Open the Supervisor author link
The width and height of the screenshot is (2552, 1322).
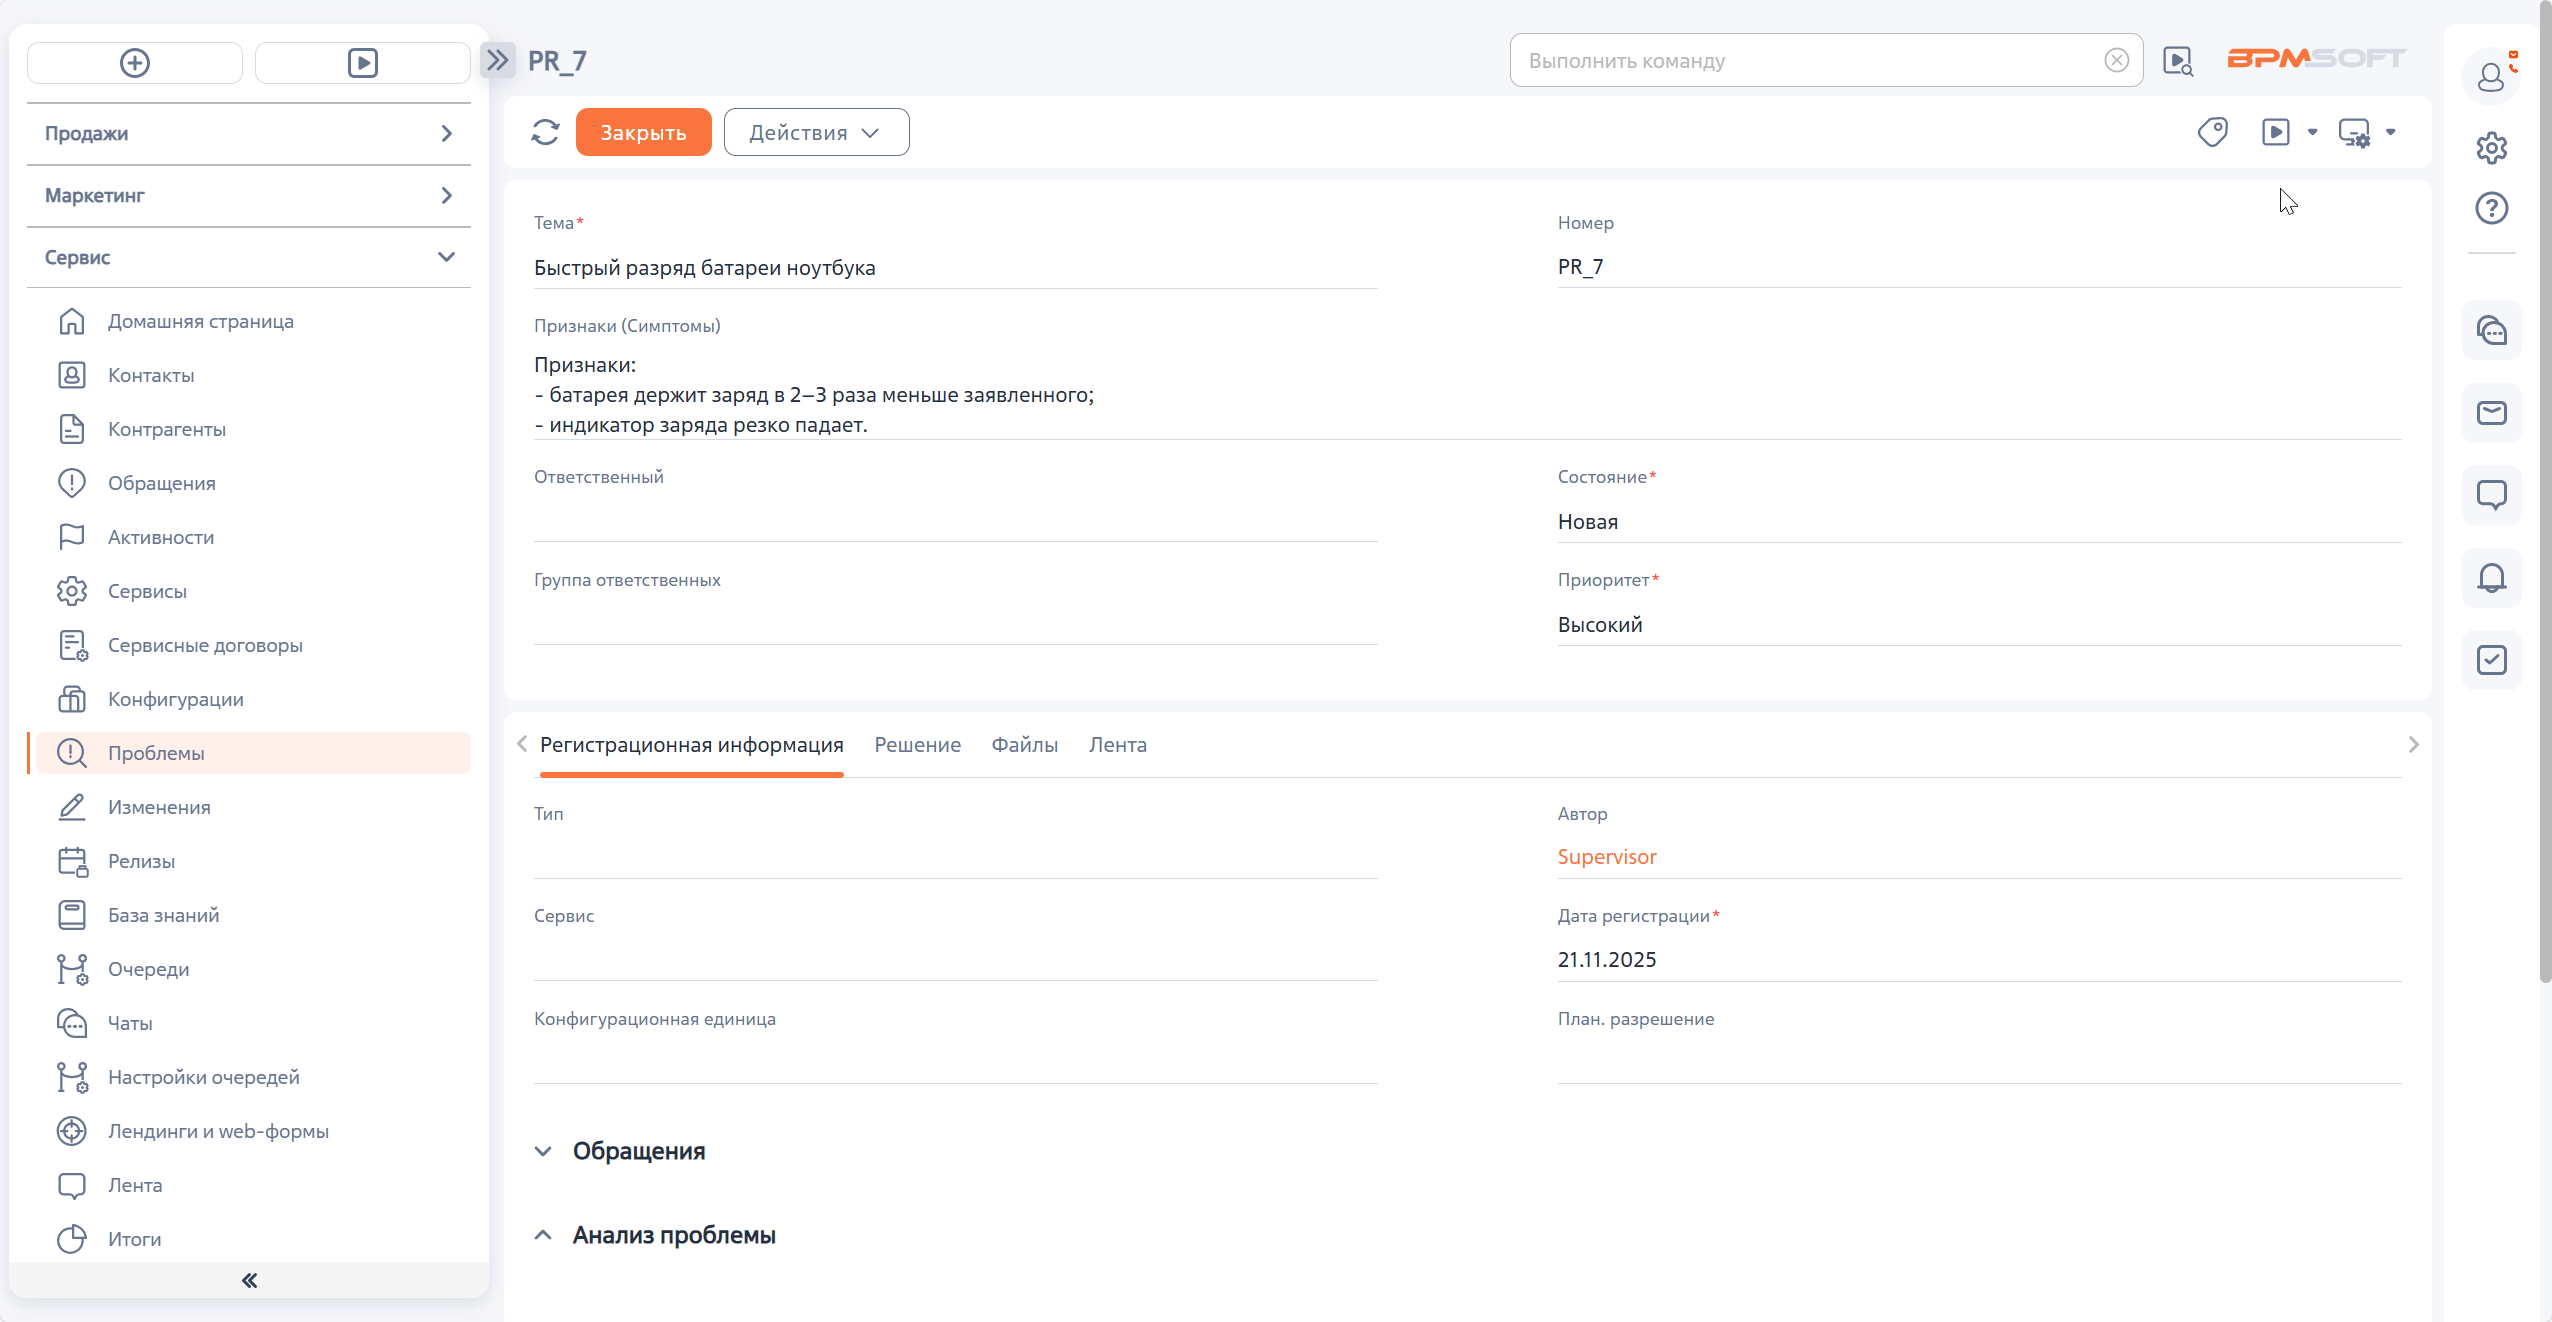[x=1606, y=857]
